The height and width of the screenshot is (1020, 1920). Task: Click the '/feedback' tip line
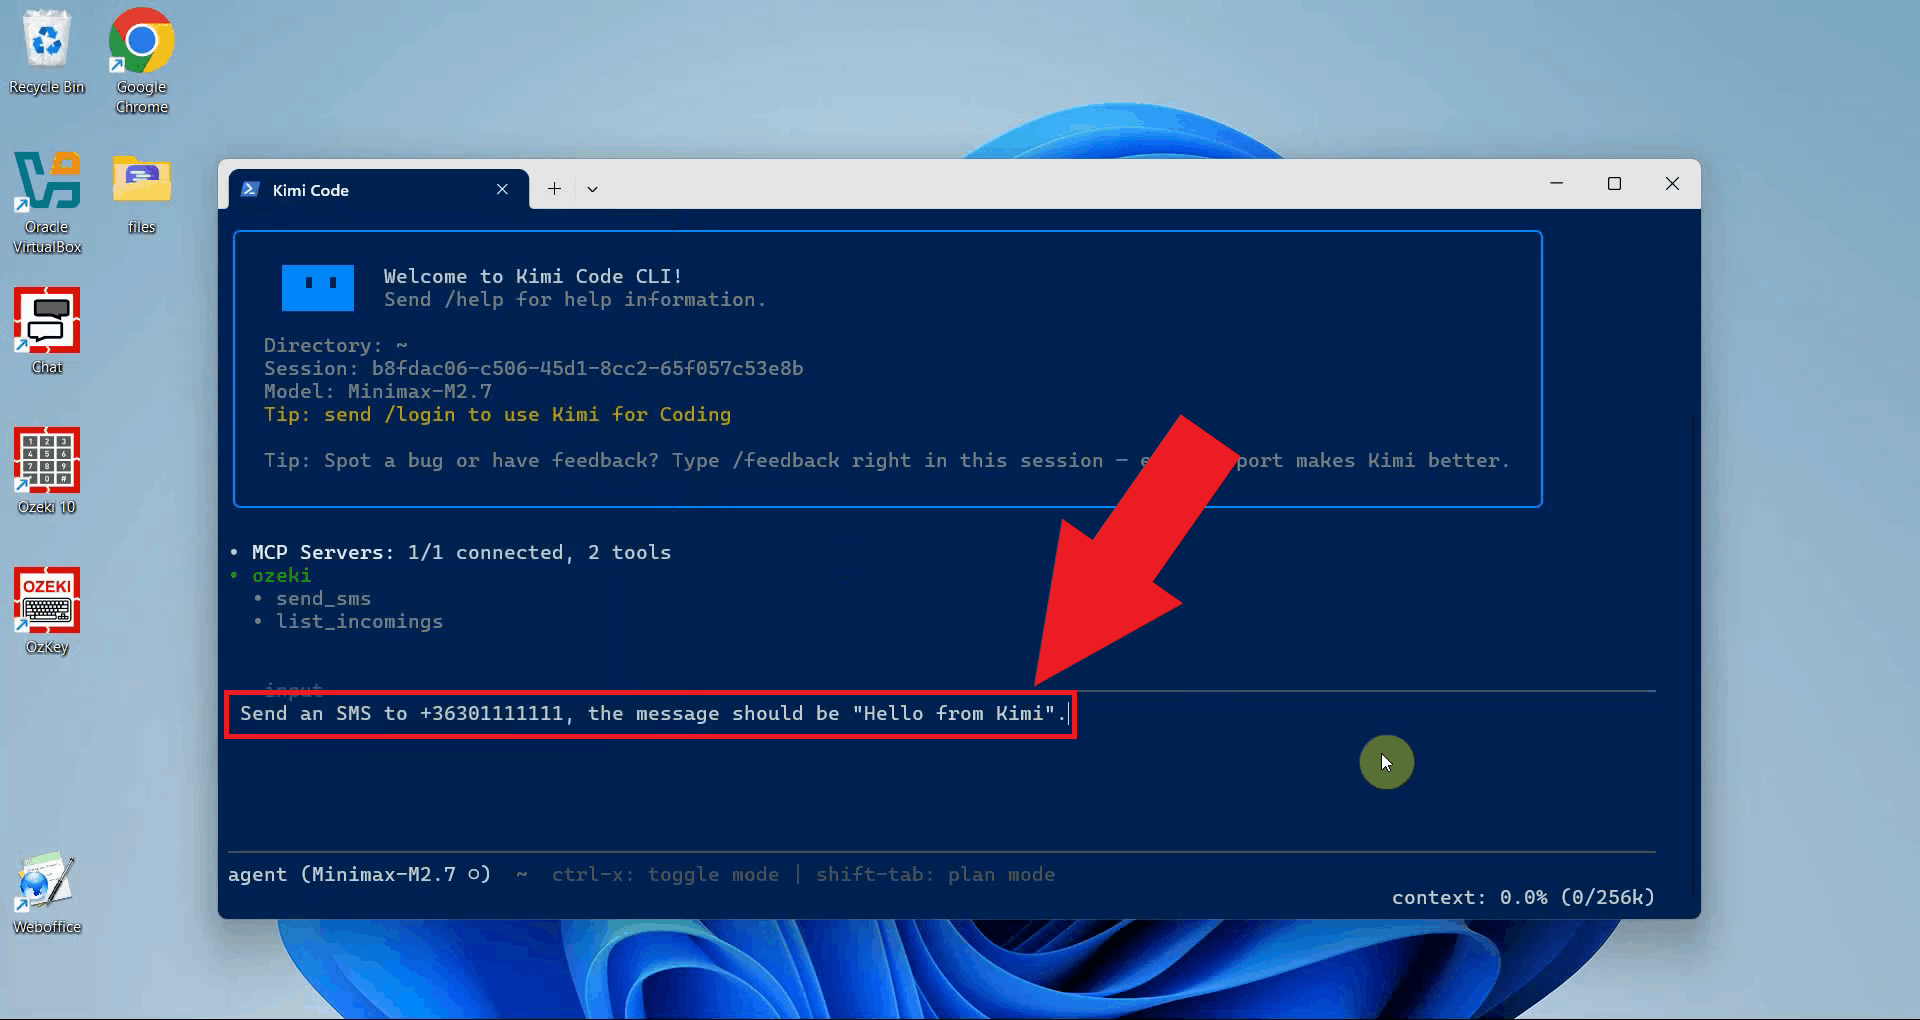click(887, 460)
